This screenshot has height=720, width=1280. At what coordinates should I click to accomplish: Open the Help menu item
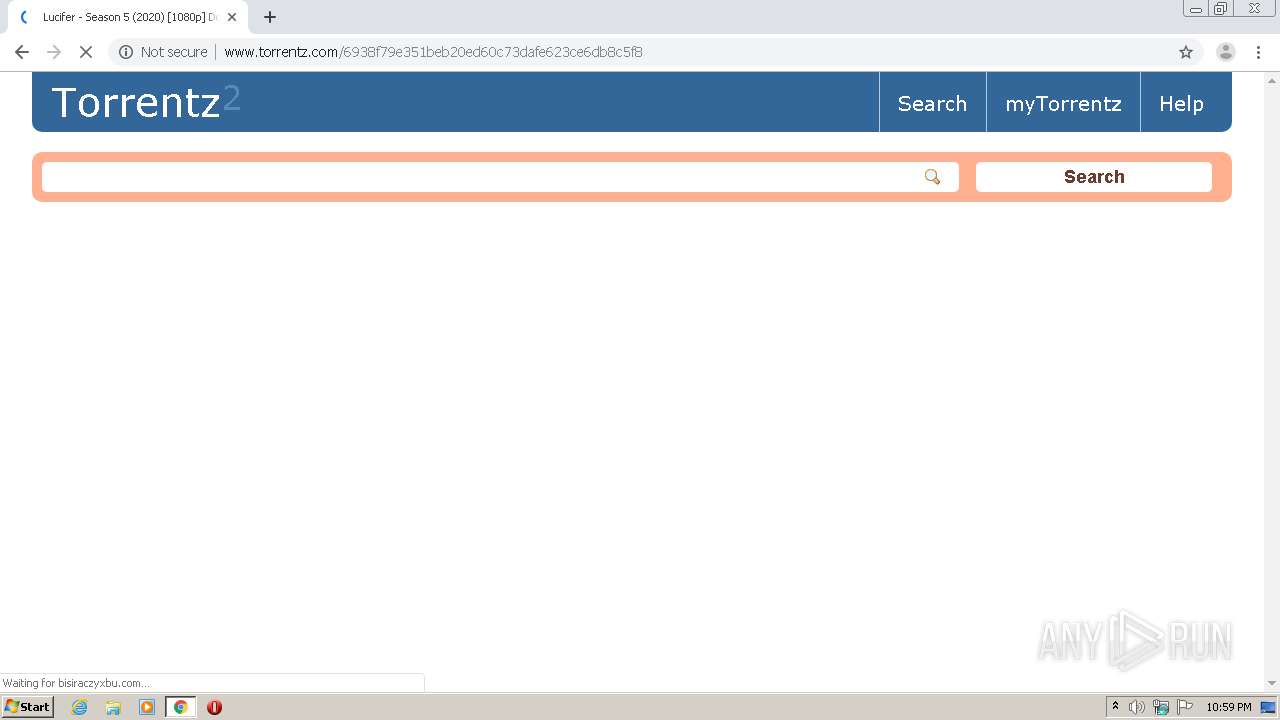point(1181,103)
